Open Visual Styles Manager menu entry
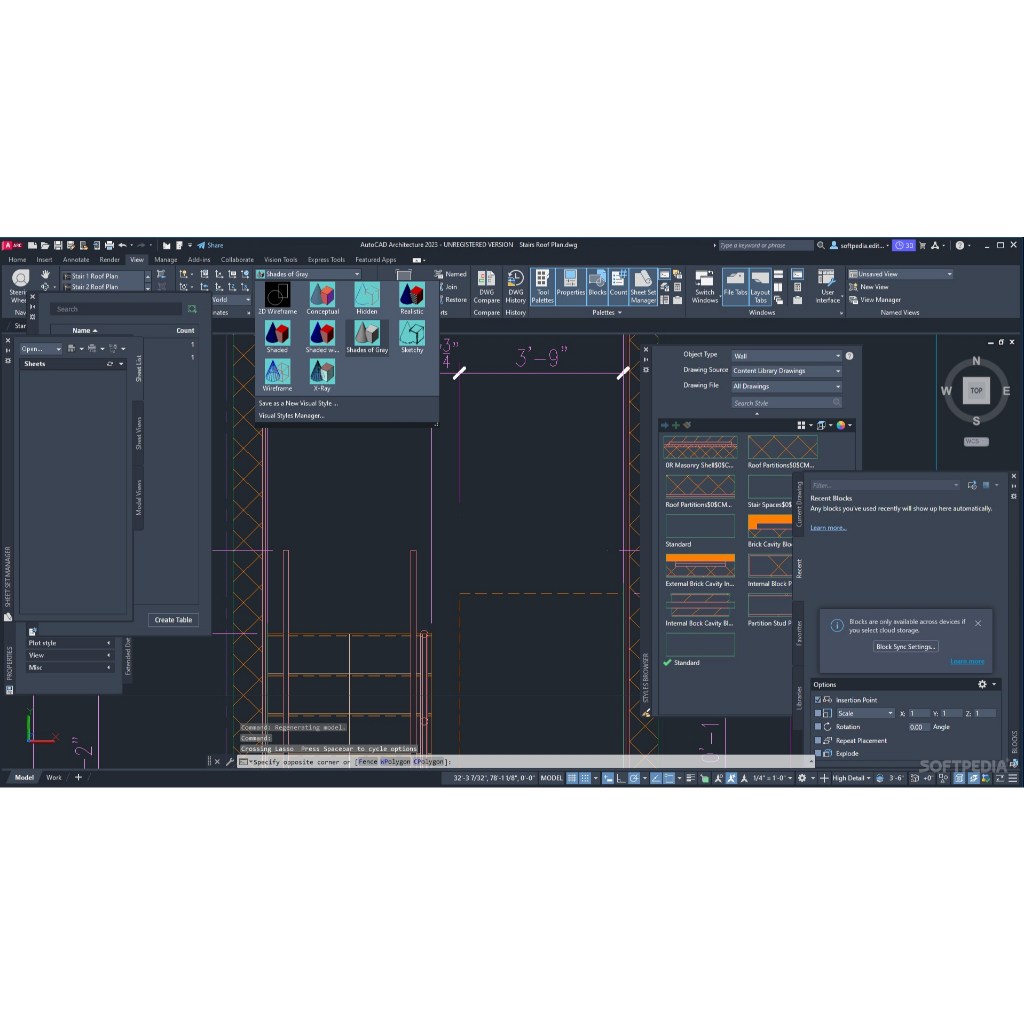 click(291, 416)
